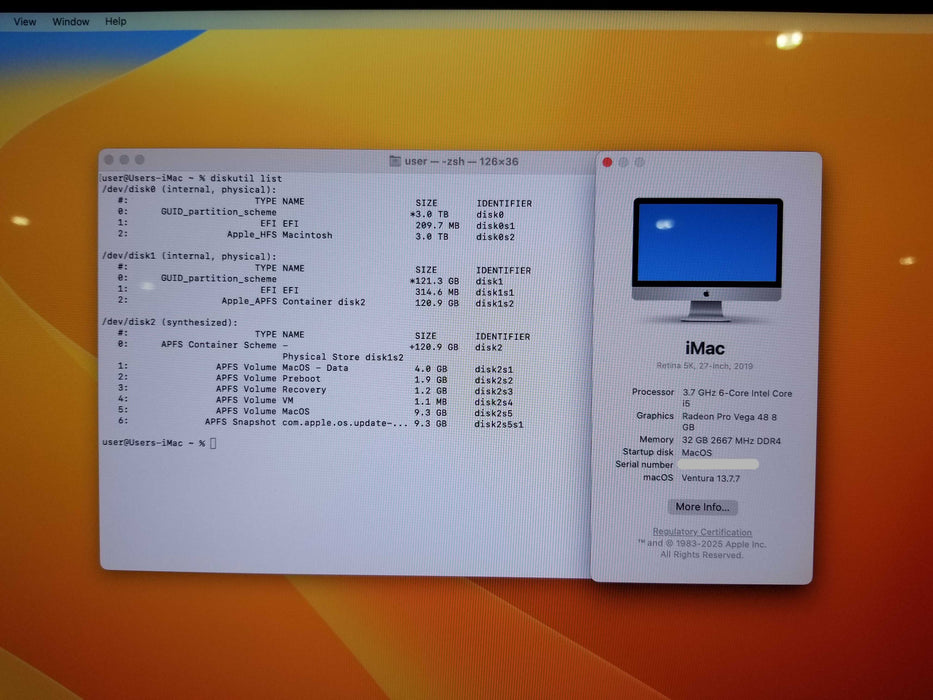Open the Regulatory Certification link
Screen dimensions: 933x700
click(702, 532)
